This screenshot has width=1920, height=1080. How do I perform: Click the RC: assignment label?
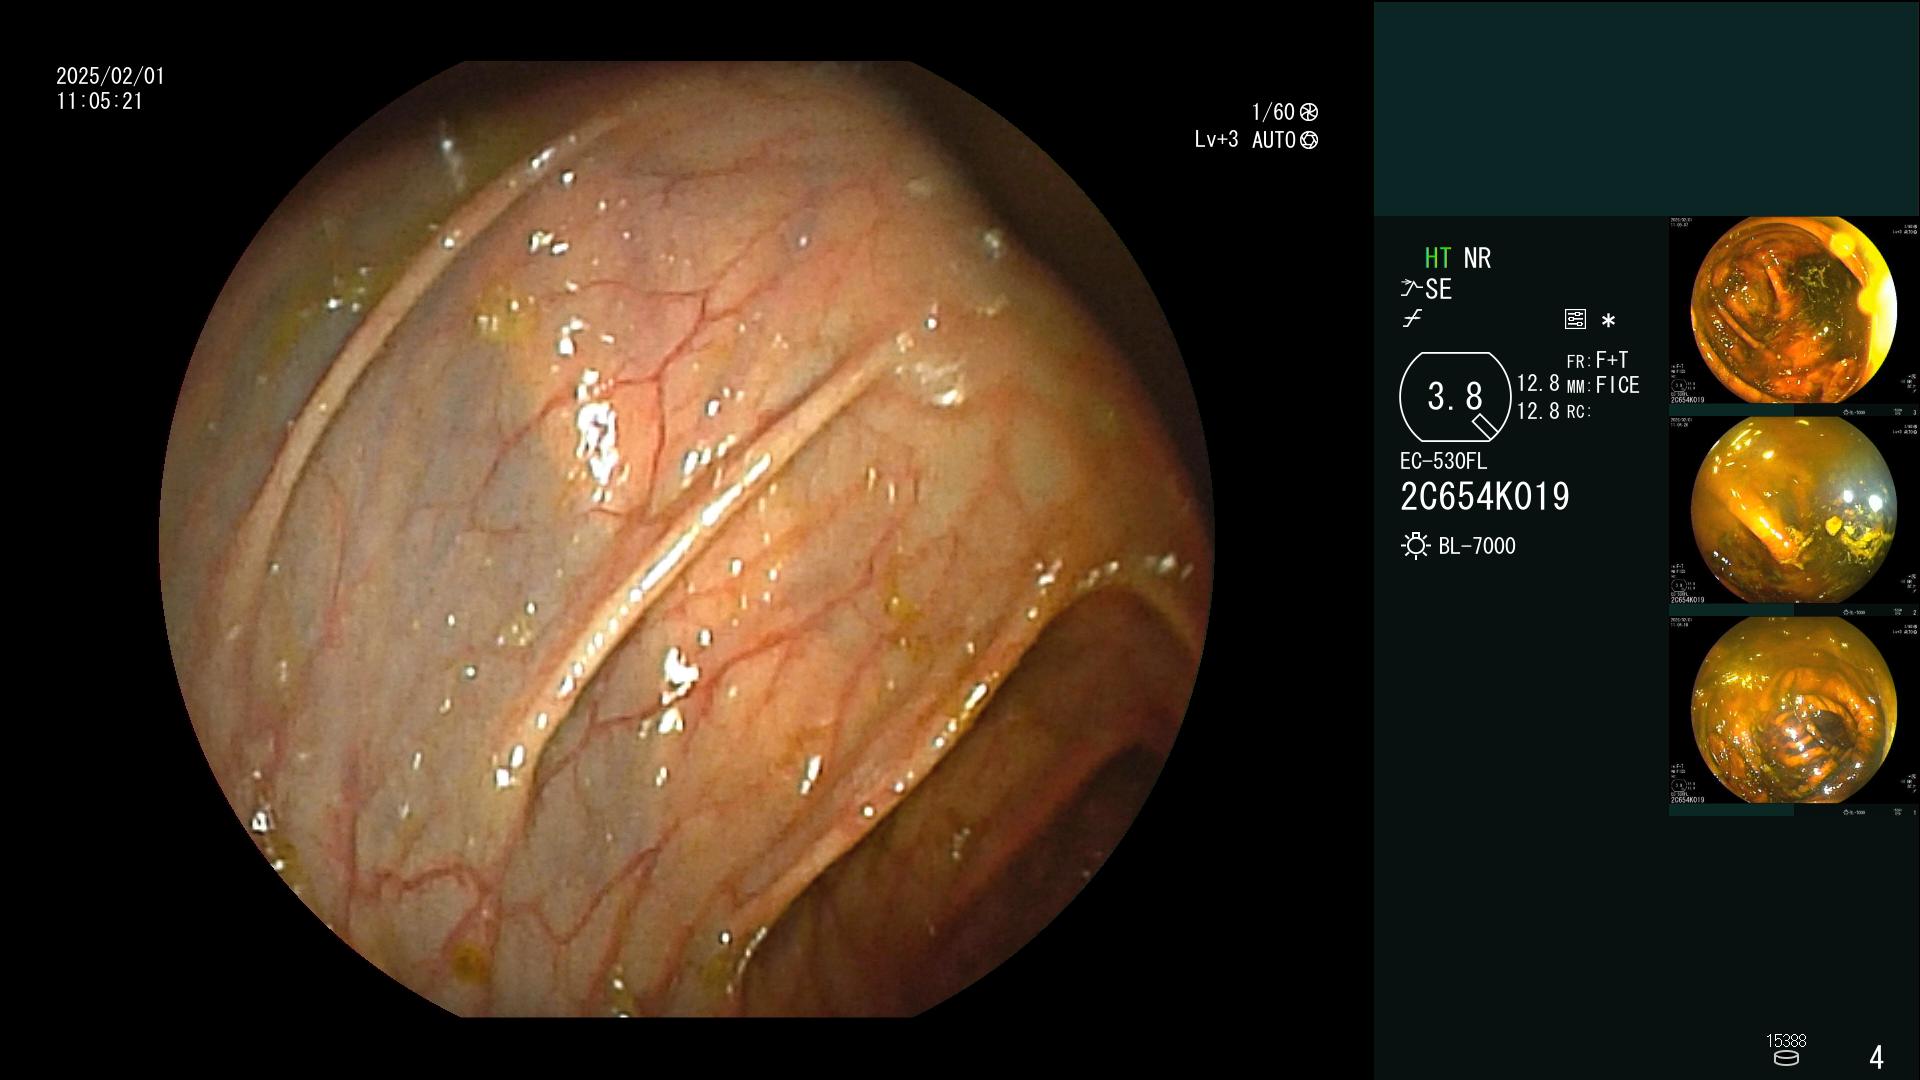[x=1579, y=411]
